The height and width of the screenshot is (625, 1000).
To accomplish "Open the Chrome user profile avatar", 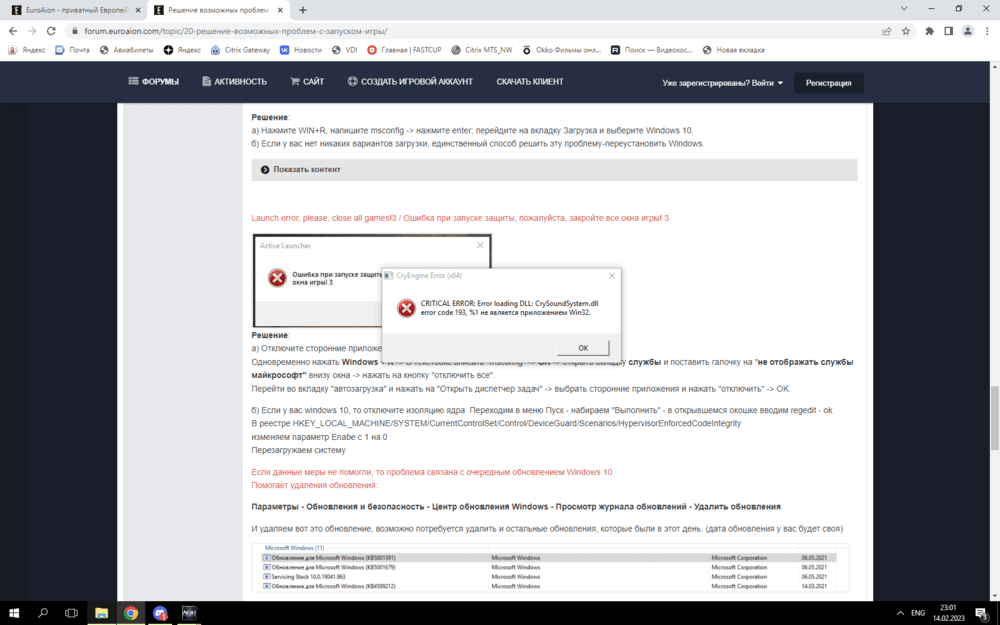I will (967, 31).
